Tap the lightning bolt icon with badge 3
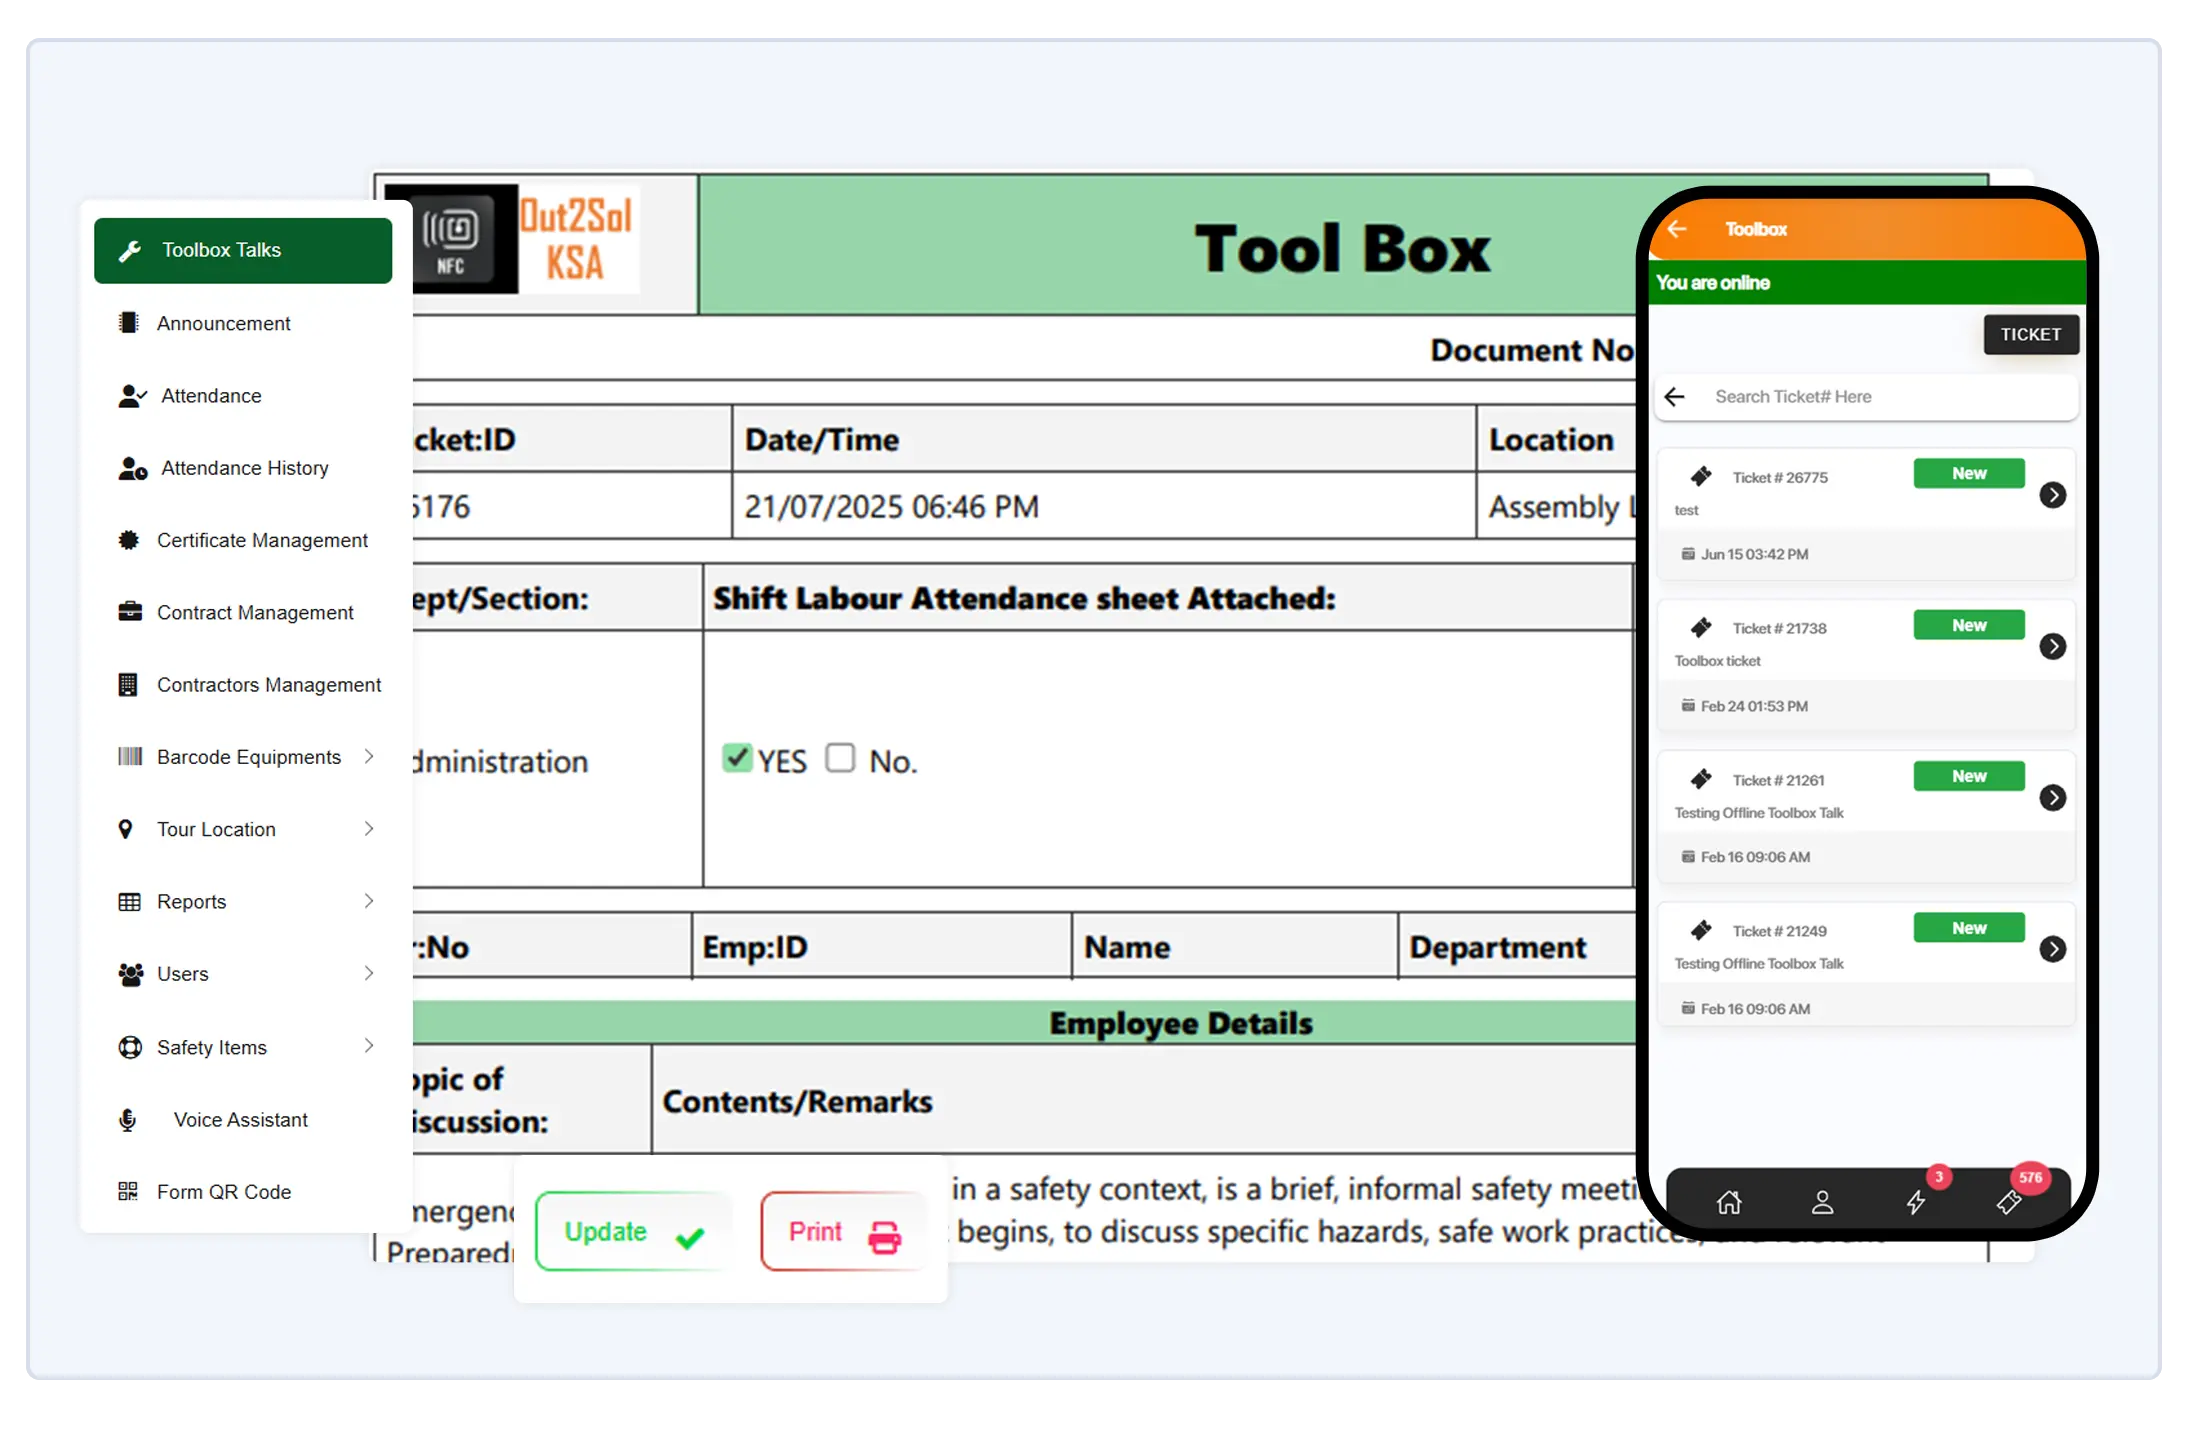Image resolution: width=2194 pixels, height=1430 pixels. [1916, 1201]
